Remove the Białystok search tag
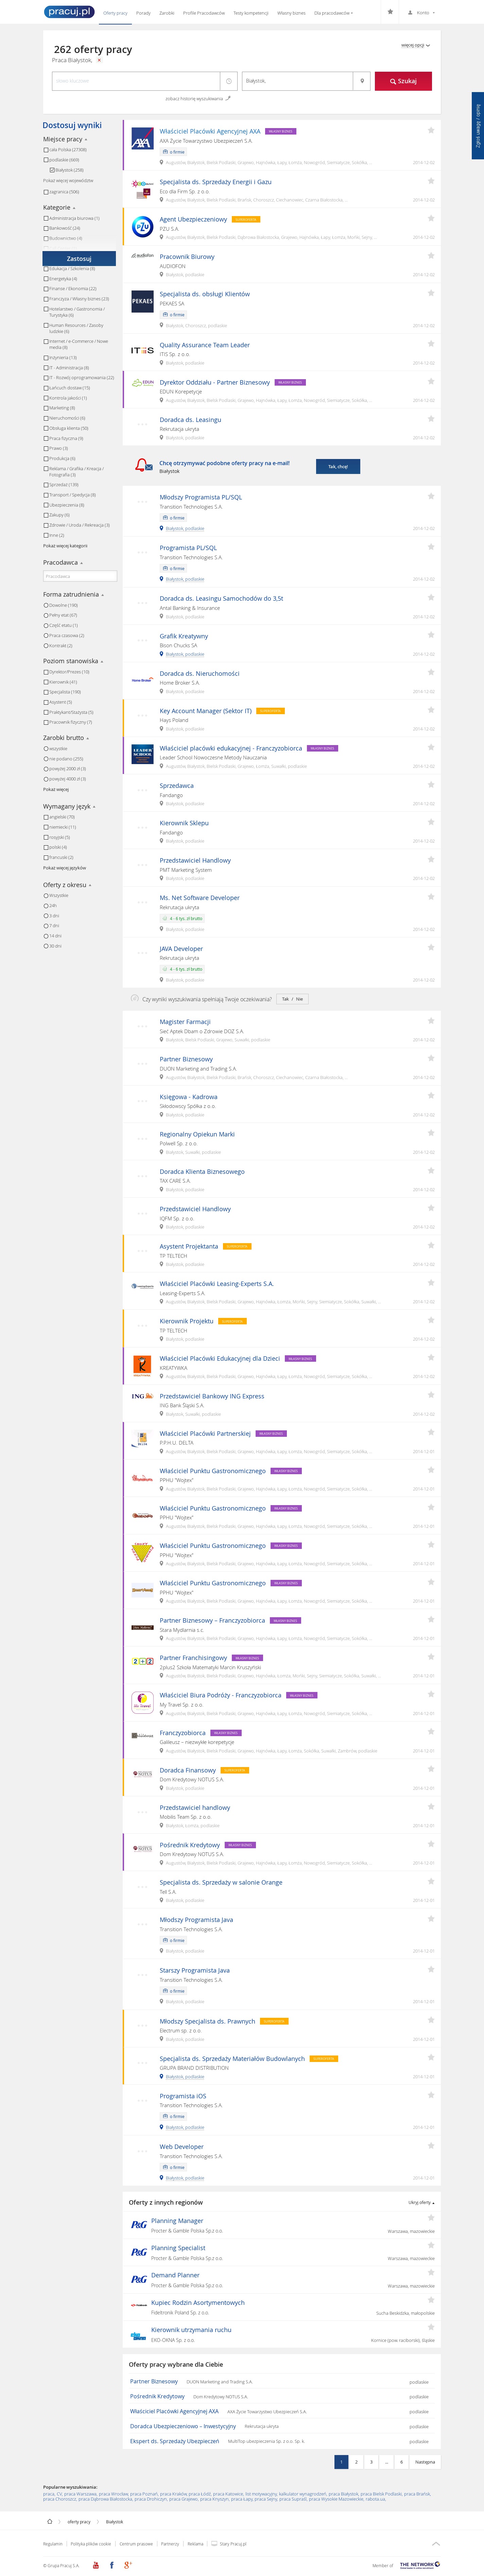The height and width of the screenshot is (2576, 484). pos(99,60)
